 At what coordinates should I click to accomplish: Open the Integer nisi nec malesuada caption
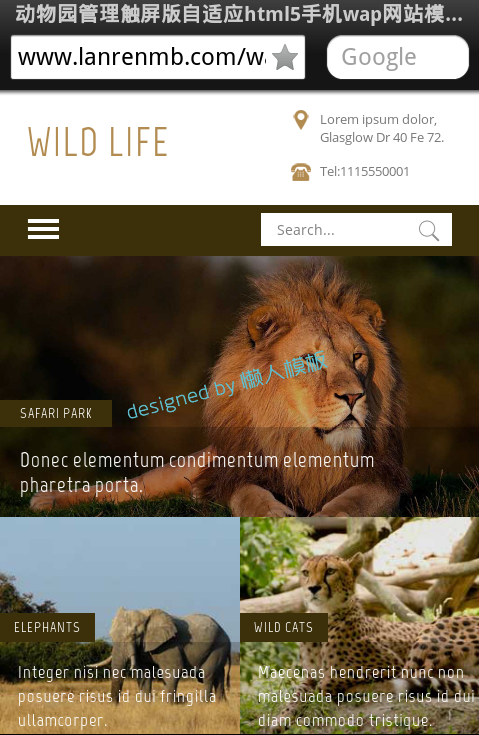pos(117,696)
